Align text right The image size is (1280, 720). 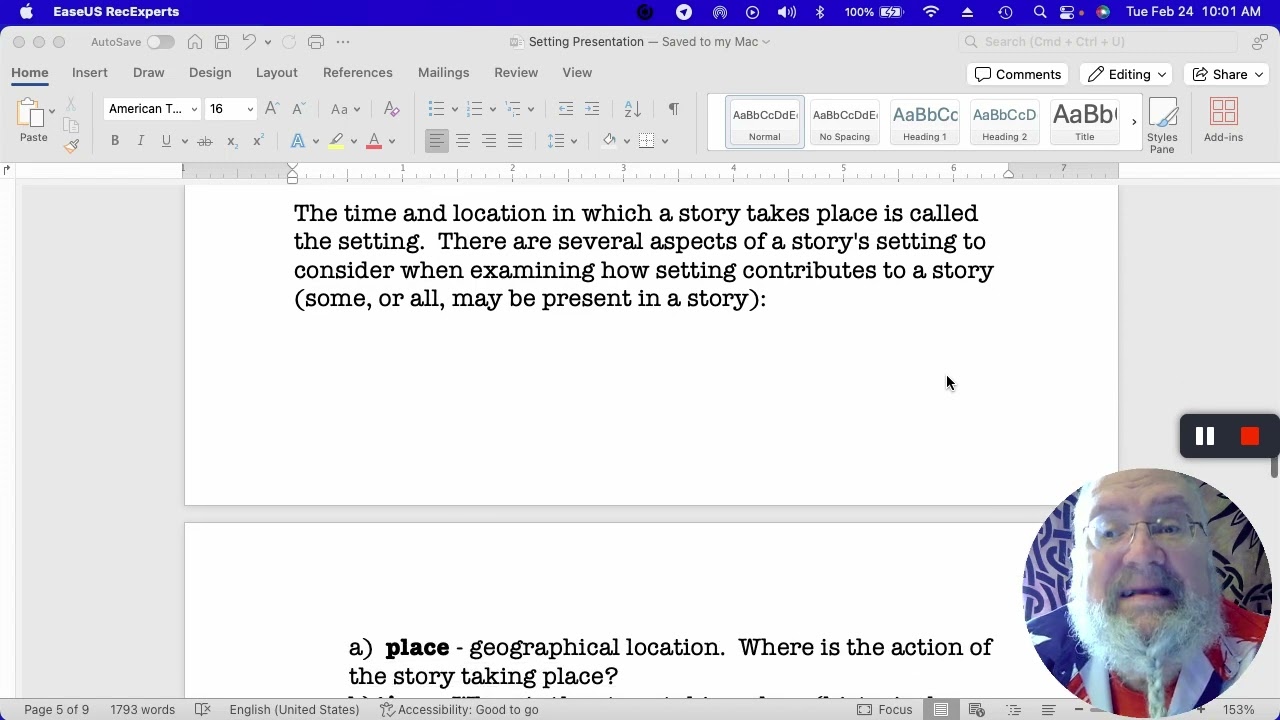coord(489,141)
